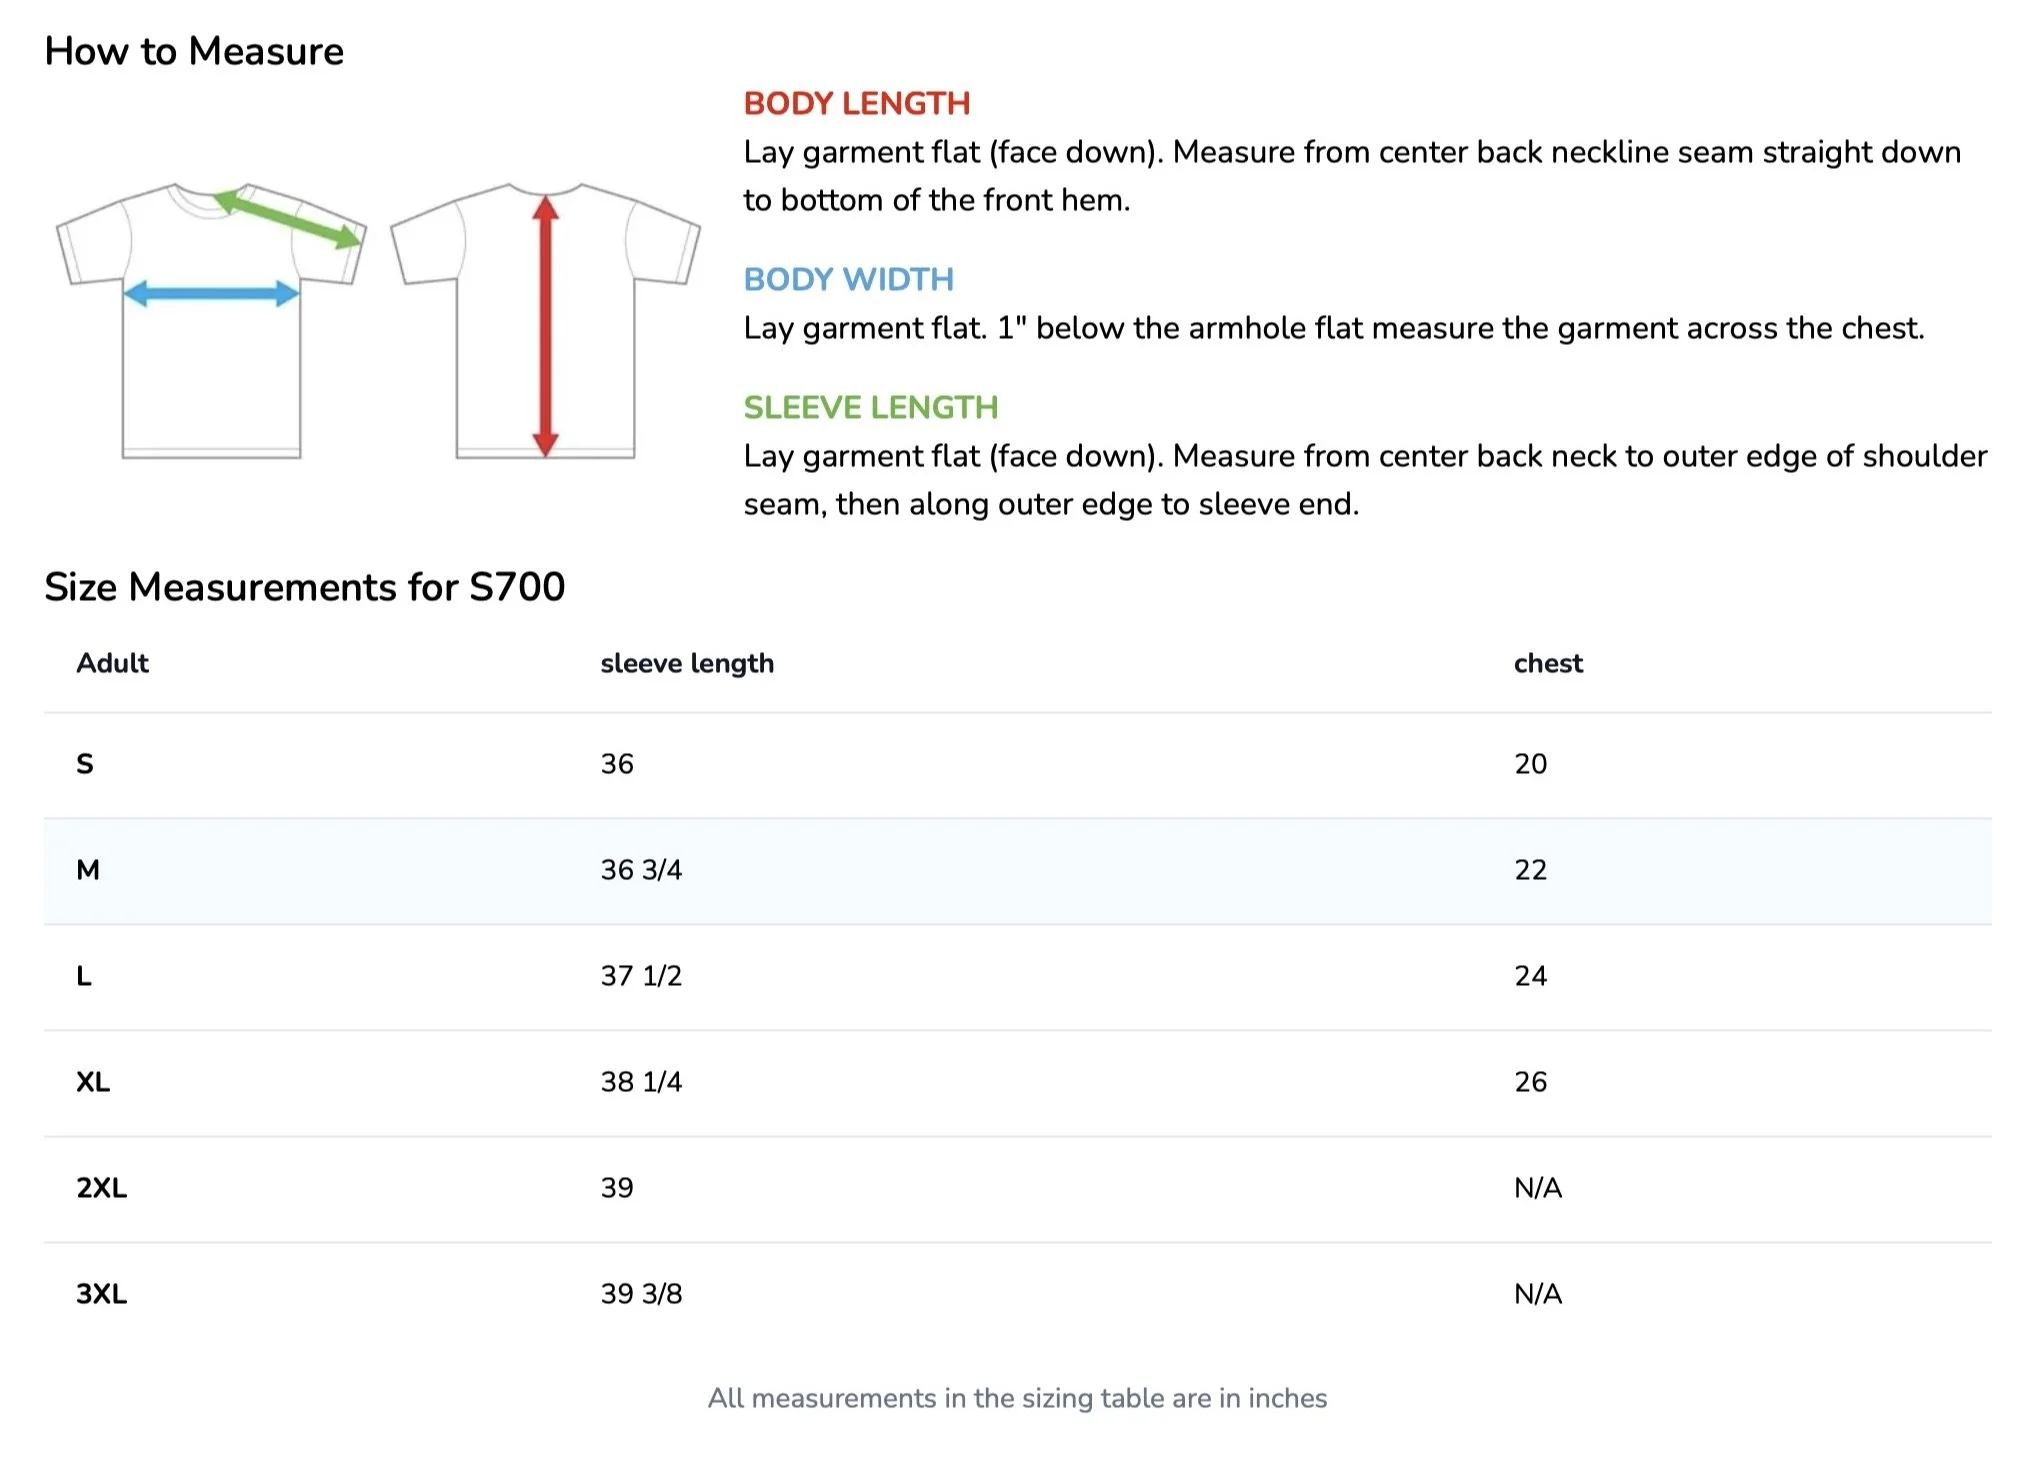Select the front-view t-shirt diagram
Viewport: 2031px width, 1461px height.
click(211, 320)
